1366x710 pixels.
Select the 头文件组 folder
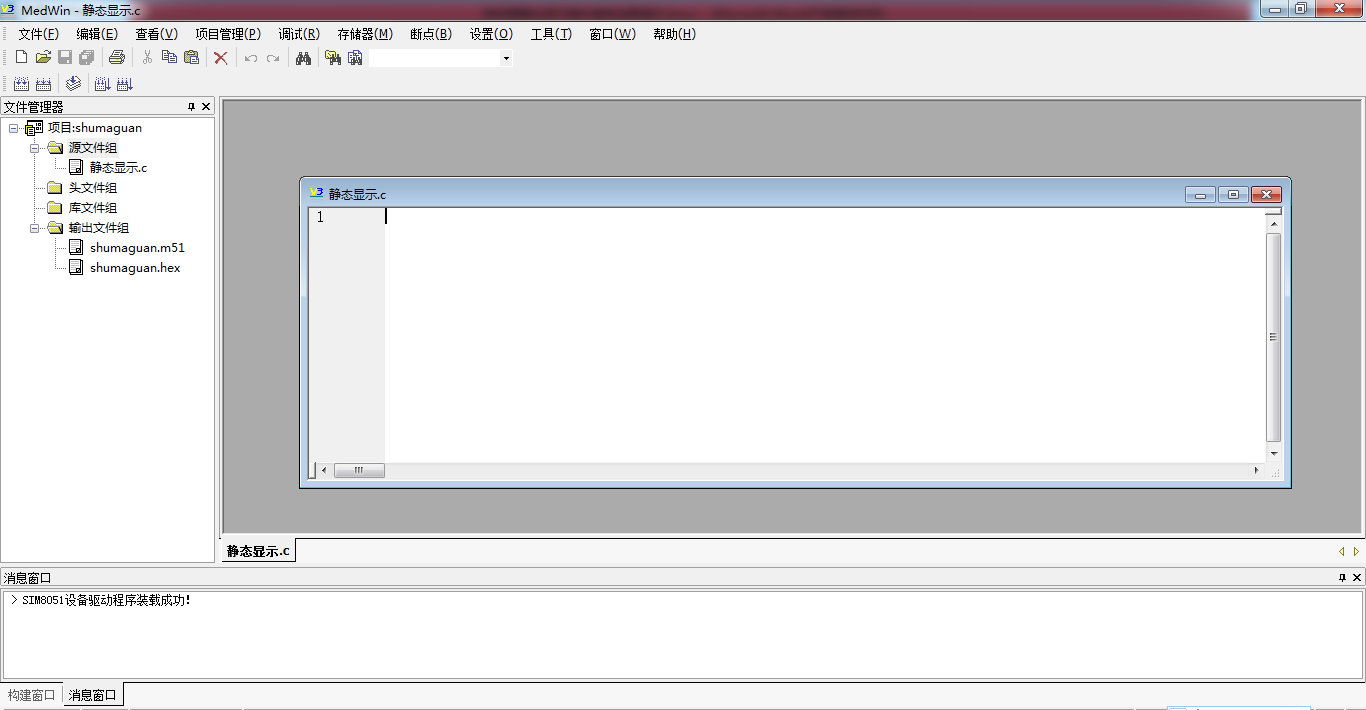pos(93,188)
